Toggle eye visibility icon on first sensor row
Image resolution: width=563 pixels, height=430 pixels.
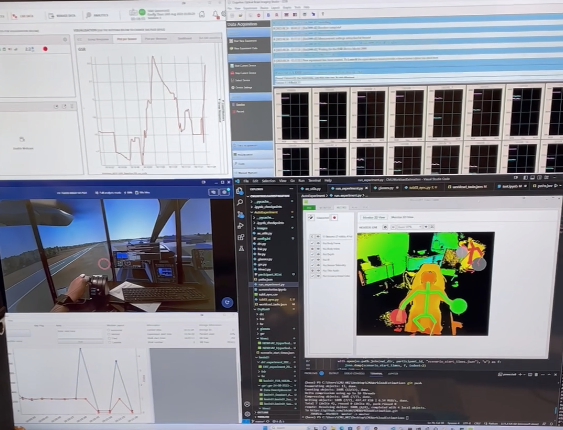click(318, 243)
